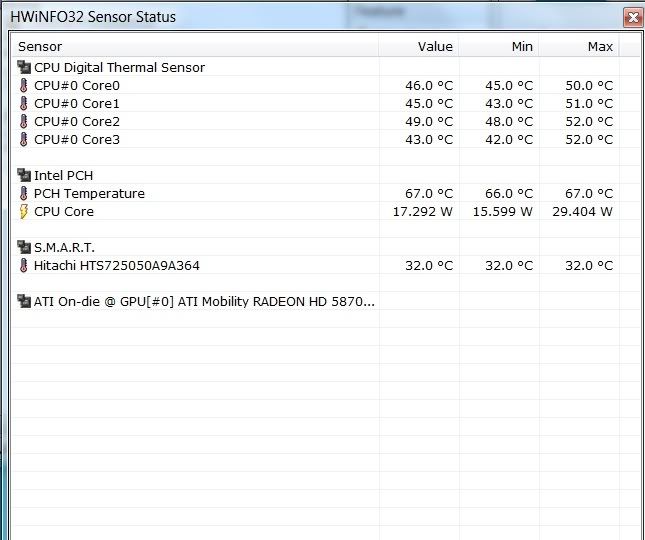The height and width of the screenshot is (540, 645).
Task: Click the CPU Core min 15.599 W
Action: pos(503,212)
